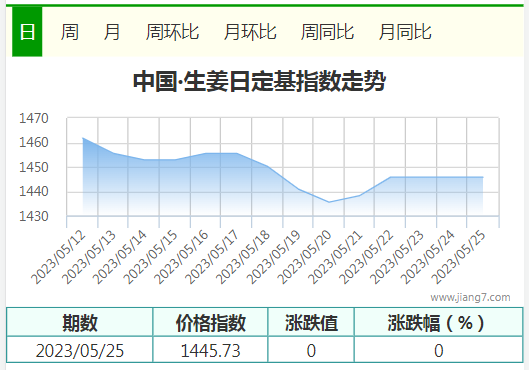Open the 月环比 tab
Image resolution: width=529 pixels, height=370 pixels.
click(x=250, y=32)
